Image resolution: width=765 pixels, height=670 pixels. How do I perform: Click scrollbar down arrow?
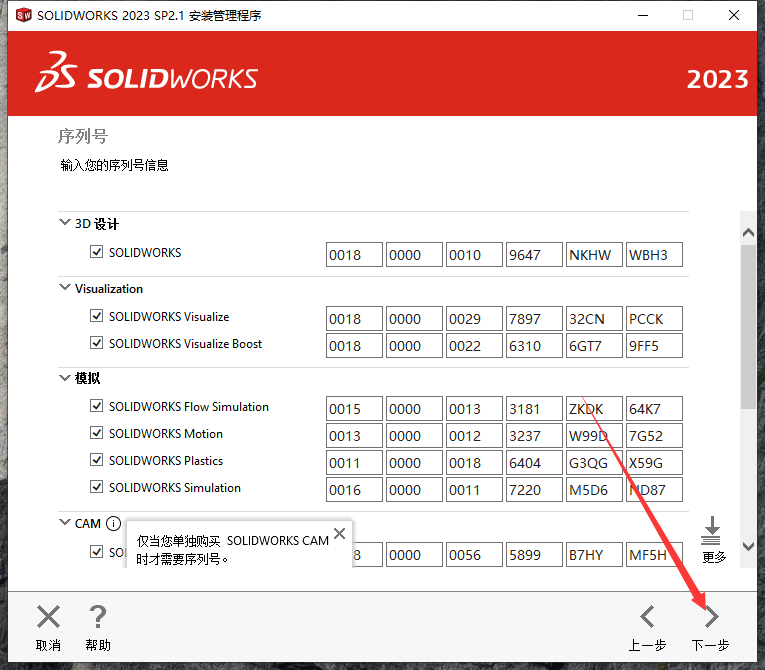748,547
